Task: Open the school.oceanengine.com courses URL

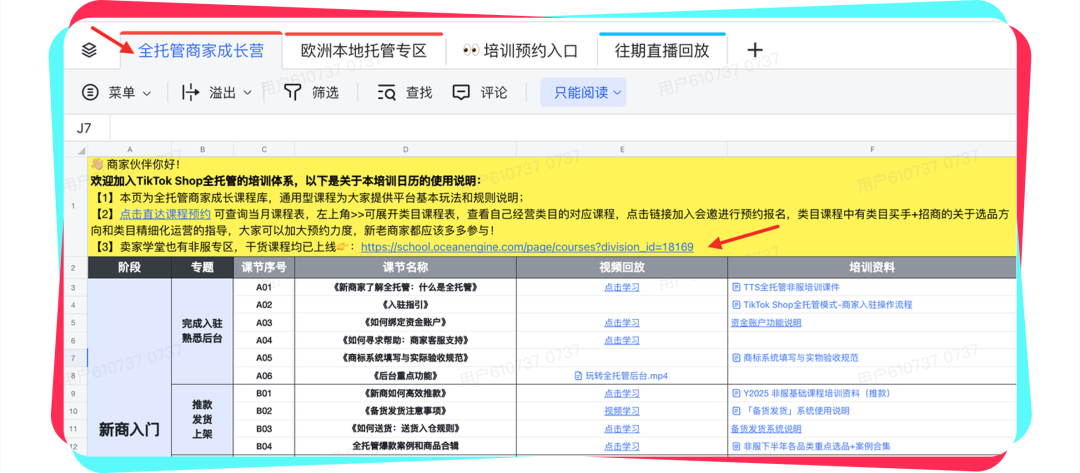Action: (x=527, y=246)
